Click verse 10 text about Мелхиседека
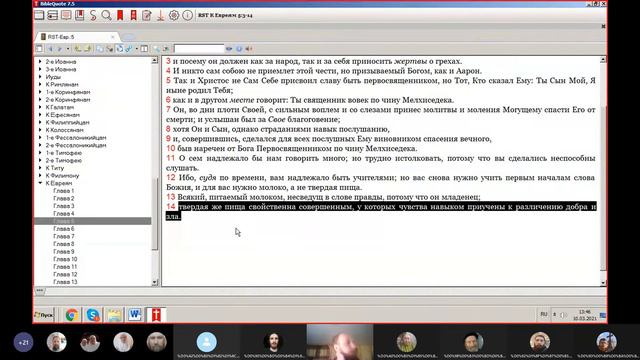This screenshot has width=640, height=360. 297,149
